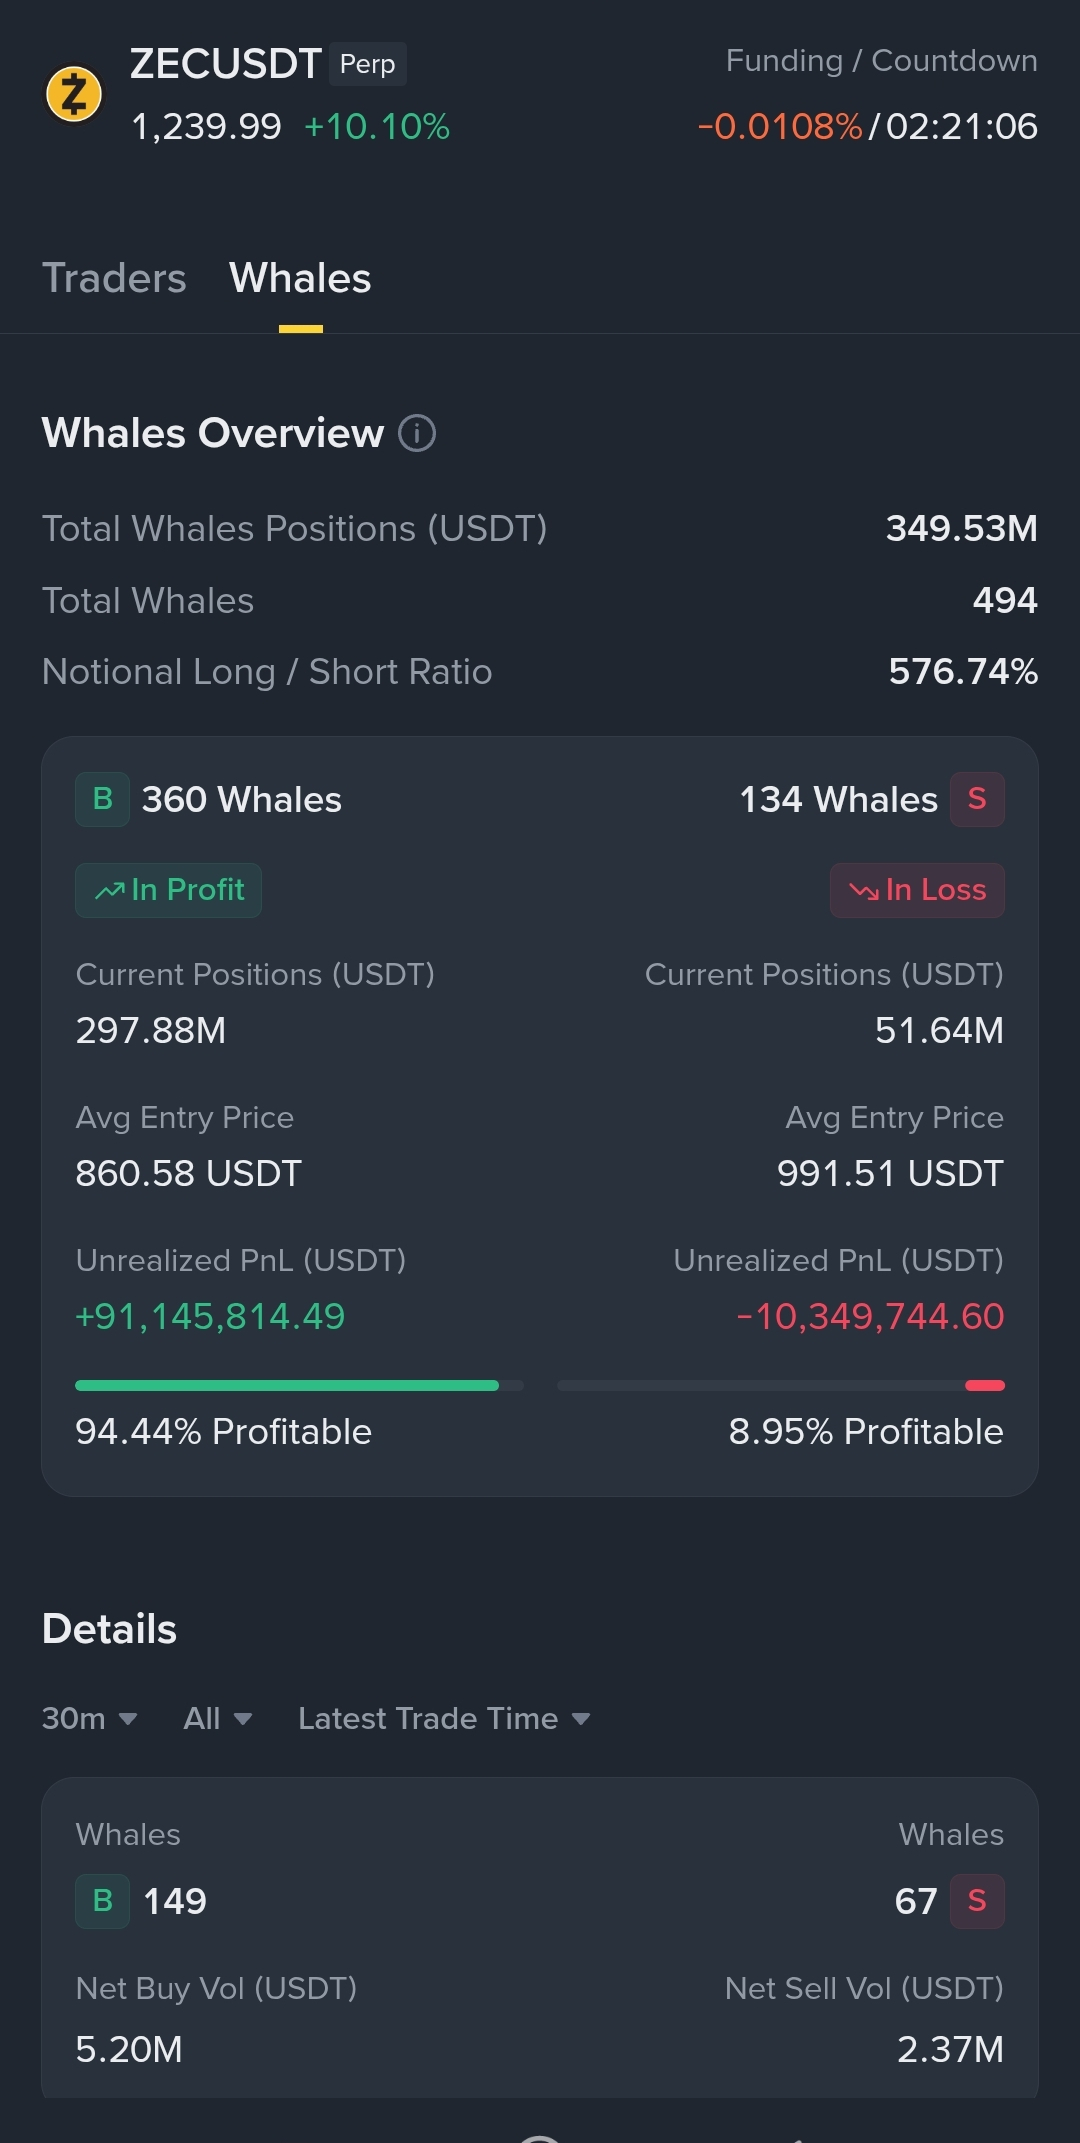Expand the All filter dropdown

[x=217, y=1718]
